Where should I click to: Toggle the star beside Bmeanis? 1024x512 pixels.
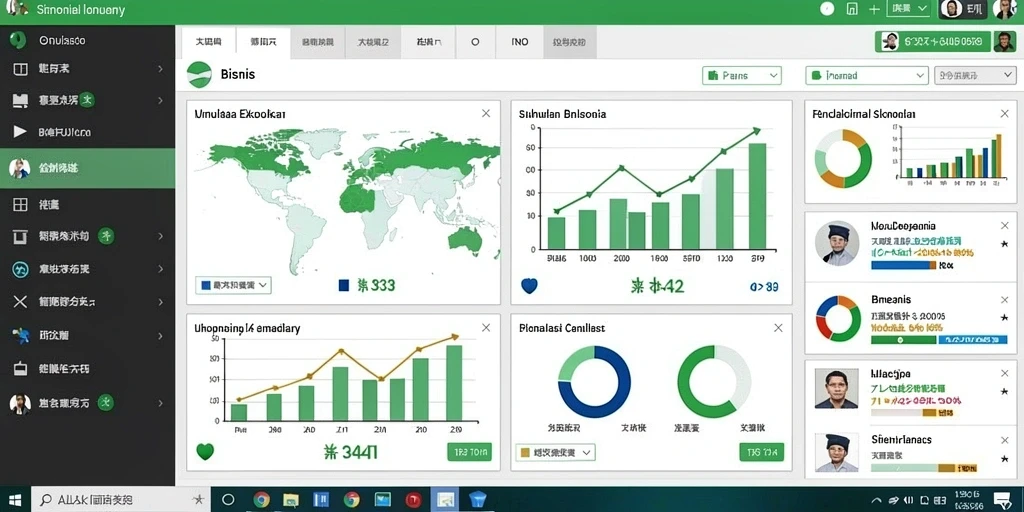1004,317
